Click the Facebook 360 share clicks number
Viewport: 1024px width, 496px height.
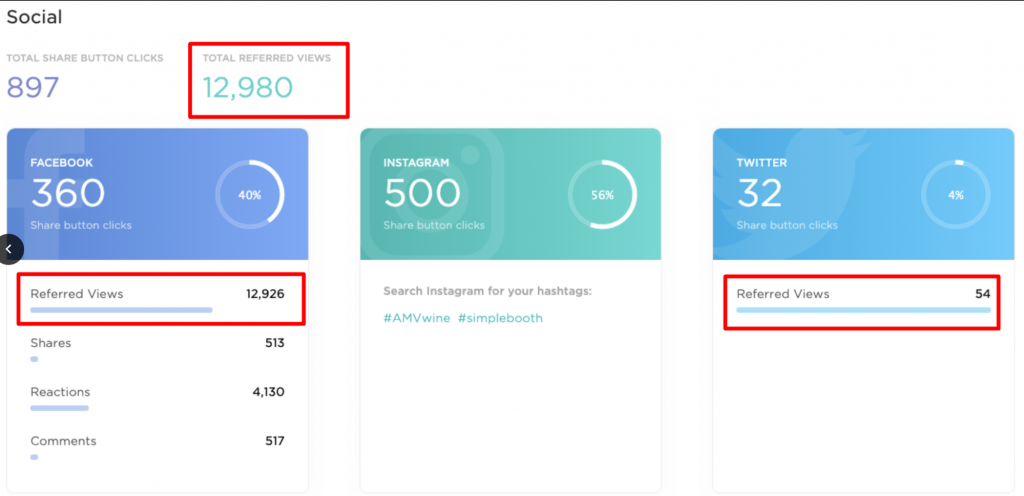click(68, 193)
